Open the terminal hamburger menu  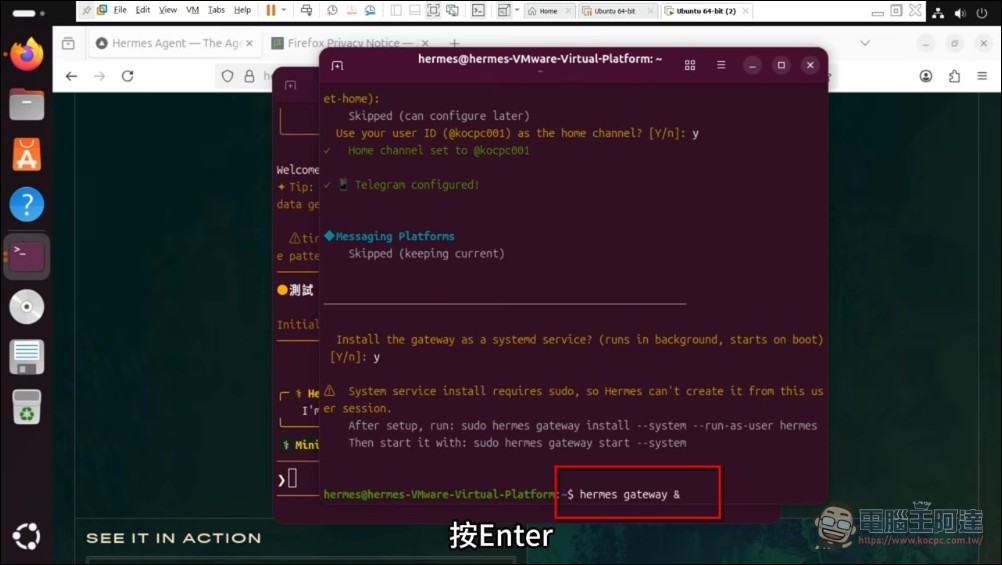tap(721, 65)
